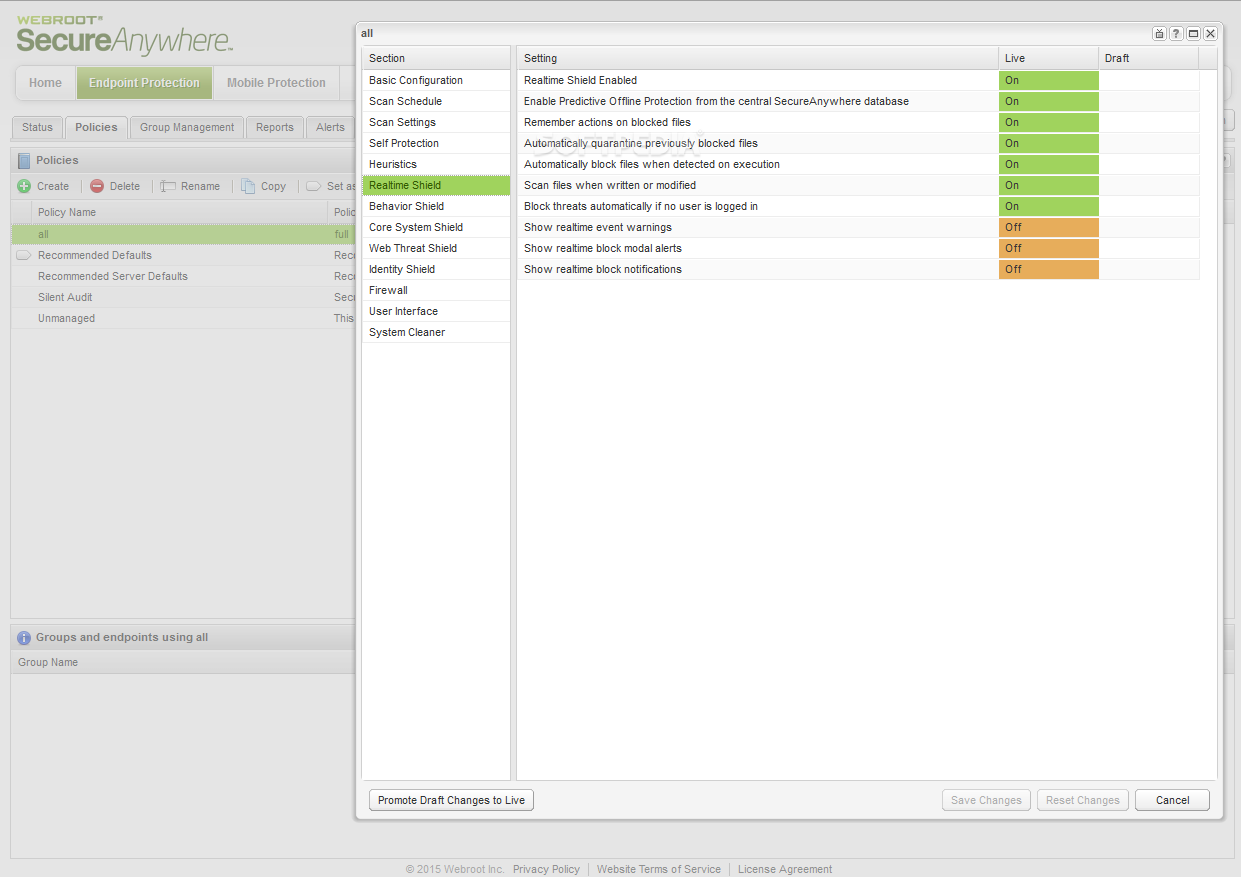Click the Copy policy toolbar icon
Screen dimensions: 1241x877
click(x=248, y=186)
